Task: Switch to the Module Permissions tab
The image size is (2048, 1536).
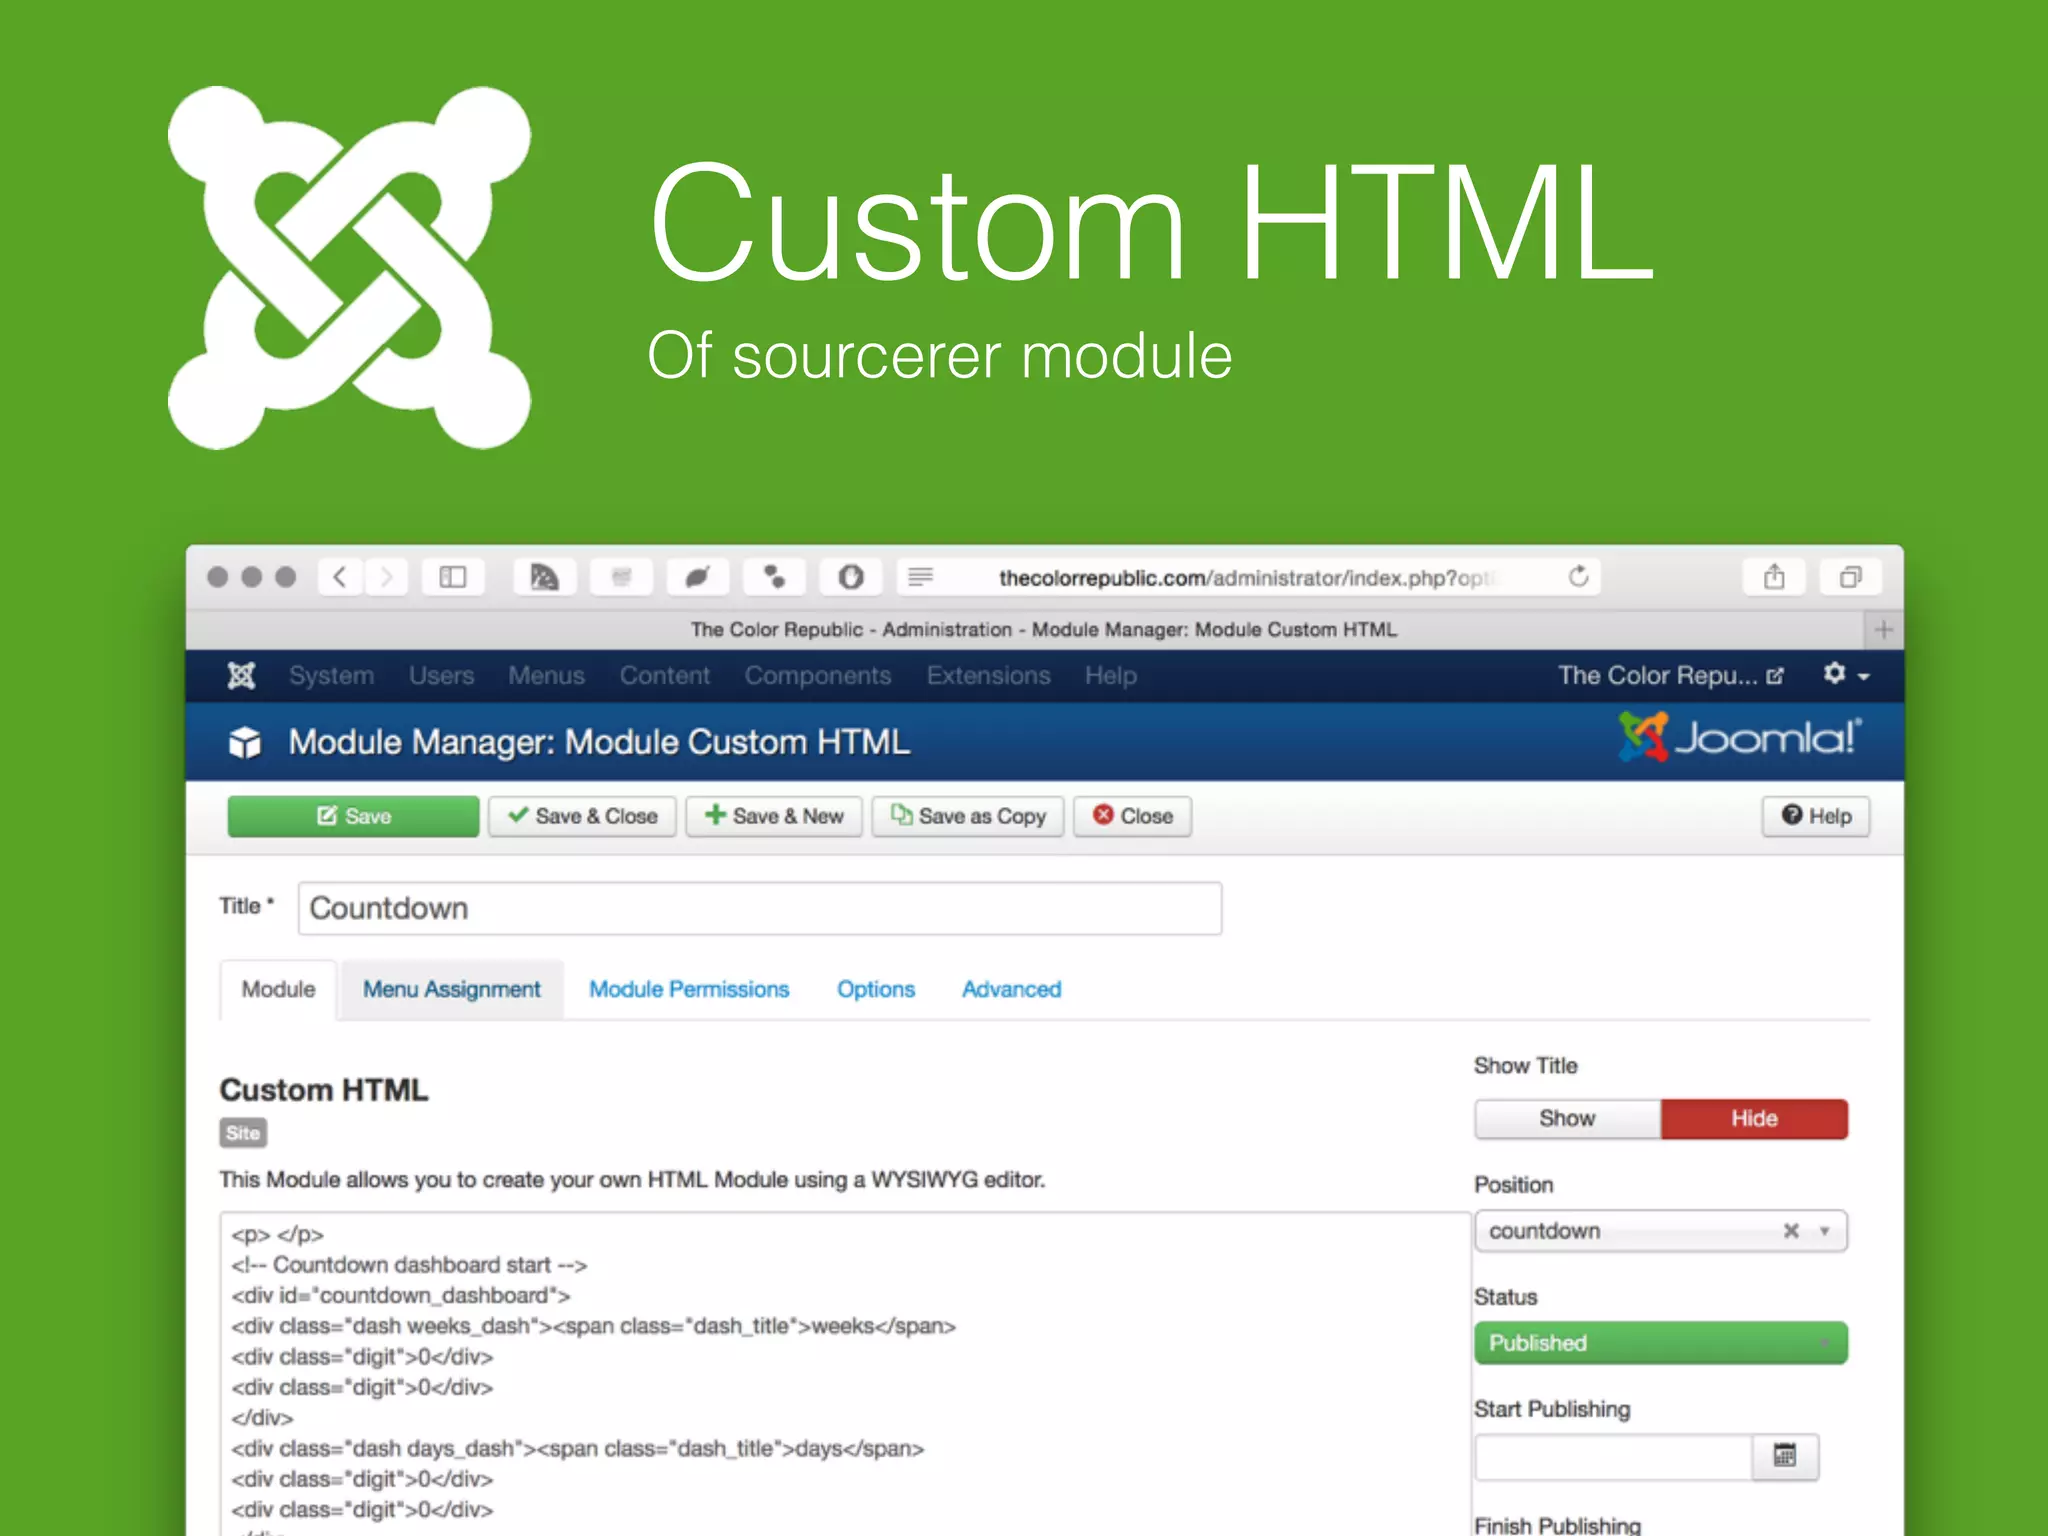Action: coord(689,990)
